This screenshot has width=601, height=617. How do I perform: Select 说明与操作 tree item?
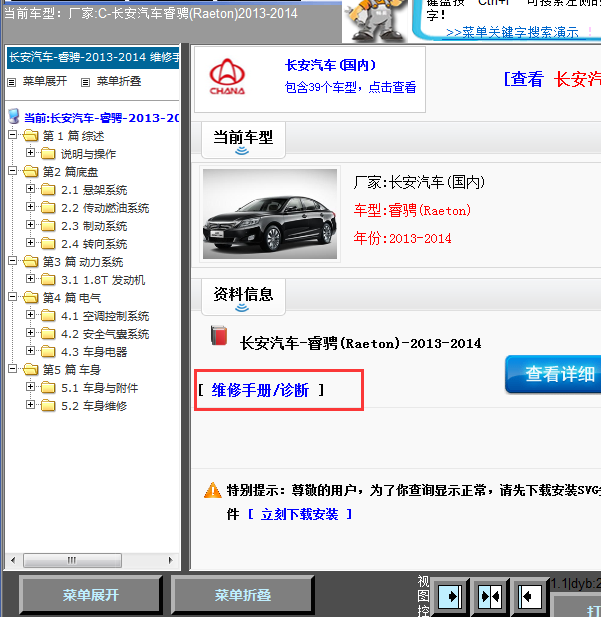[x=89, y=154]
